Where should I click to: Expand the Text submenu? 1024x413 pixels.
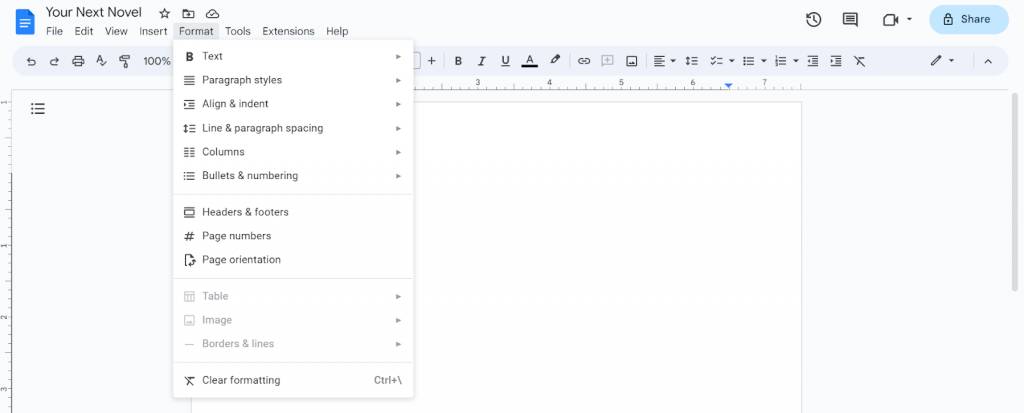293,56
